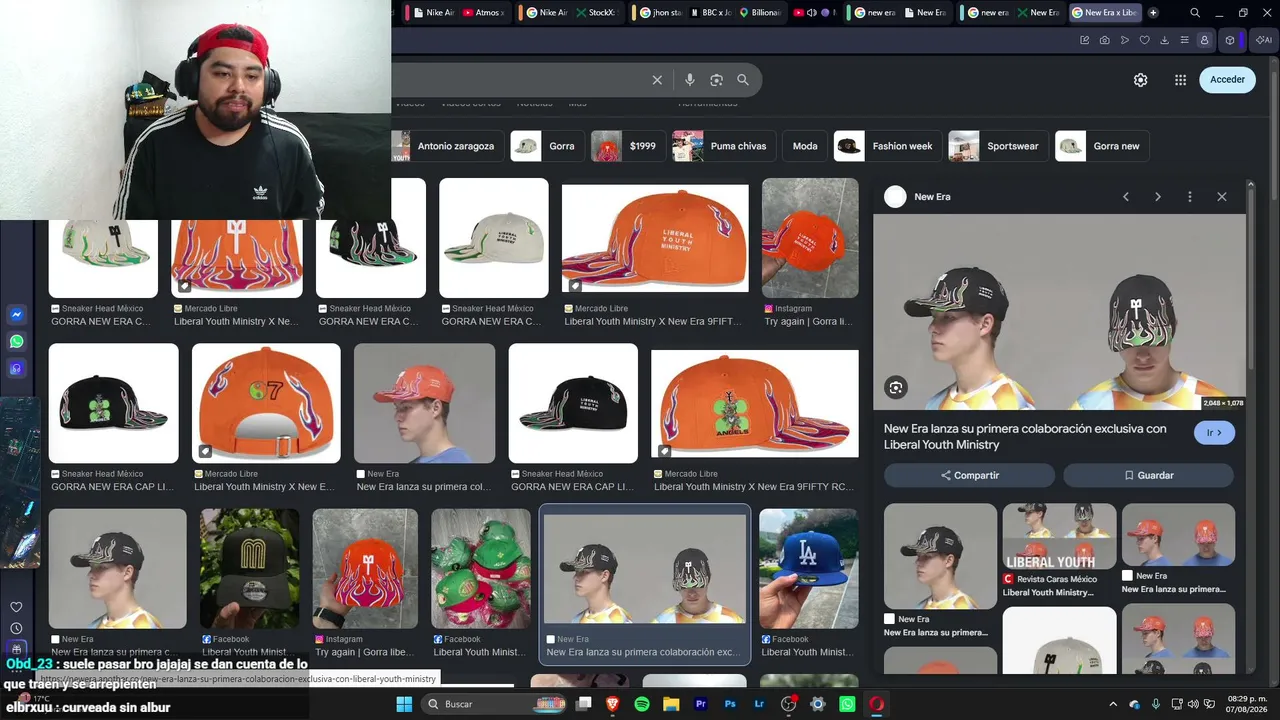Adjust volume from system tray speaker icon
This screenshot has height=720, width=1280.
click(1193, 704)
